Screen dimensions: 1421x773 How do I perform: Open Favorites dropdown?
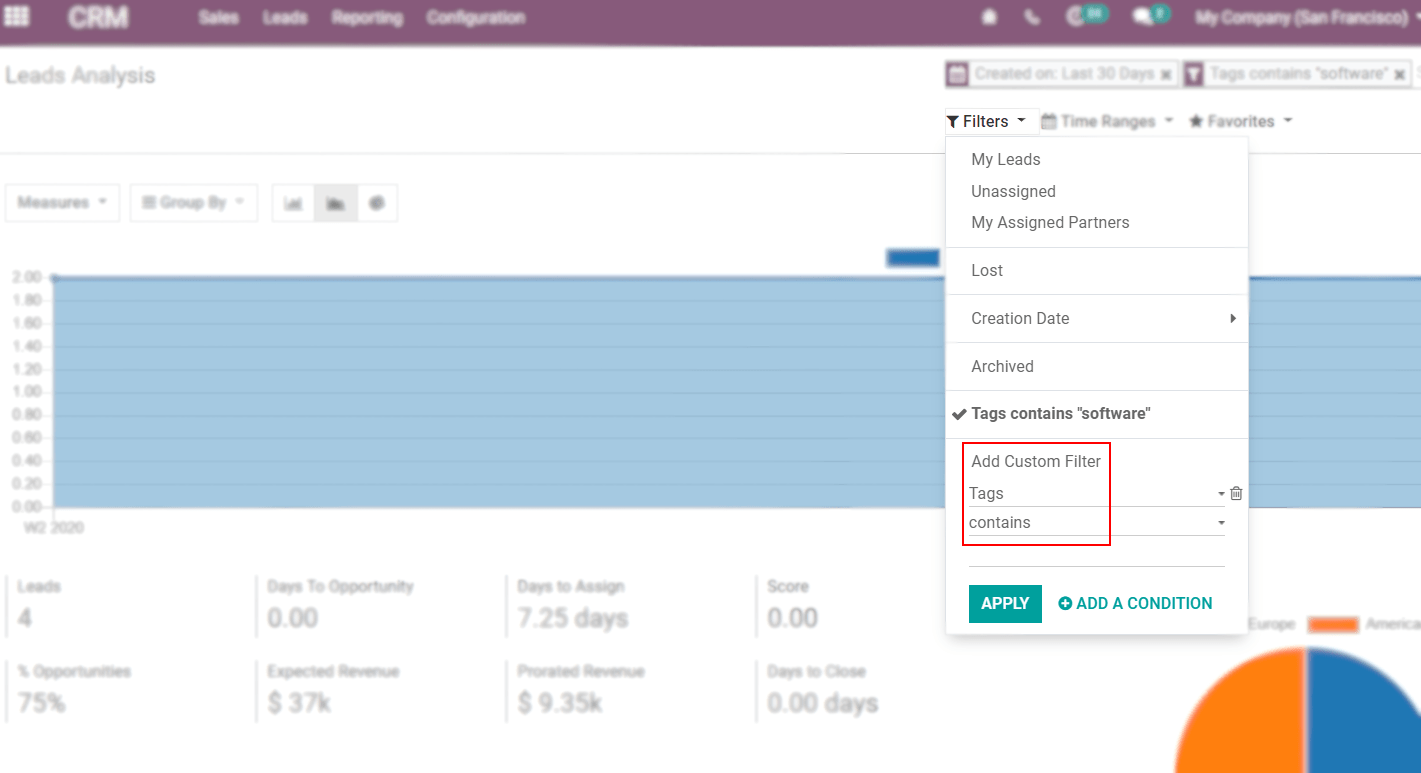coord(1240,122)
